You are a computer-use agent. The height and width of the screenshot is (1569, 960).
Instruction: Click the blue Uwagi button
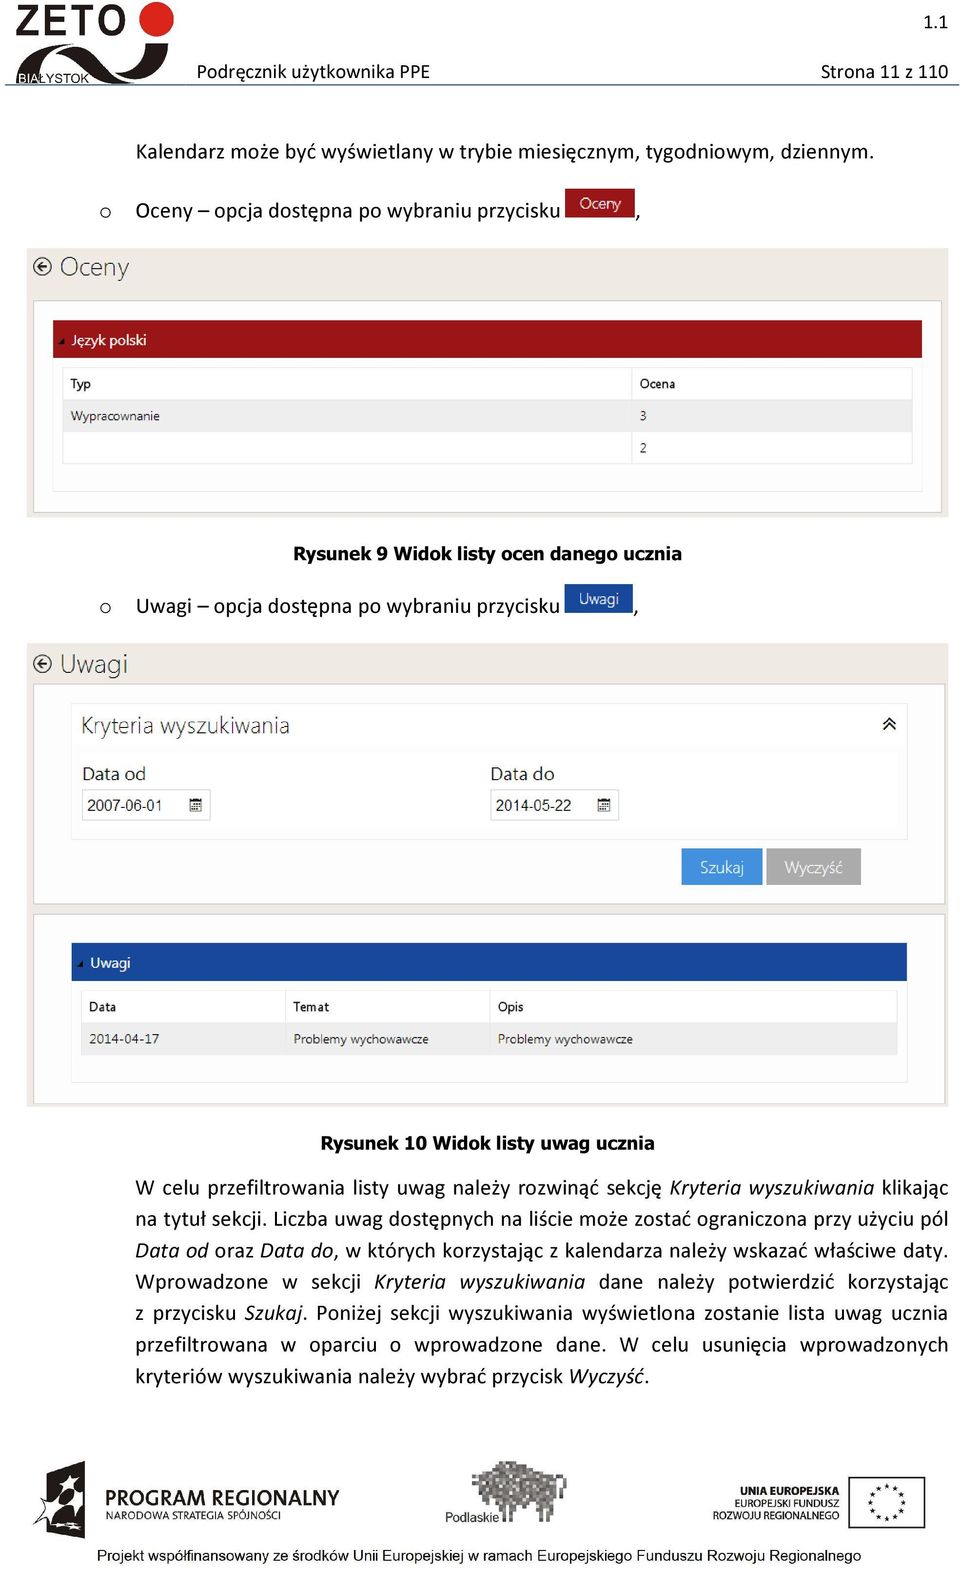pos(599,599)
